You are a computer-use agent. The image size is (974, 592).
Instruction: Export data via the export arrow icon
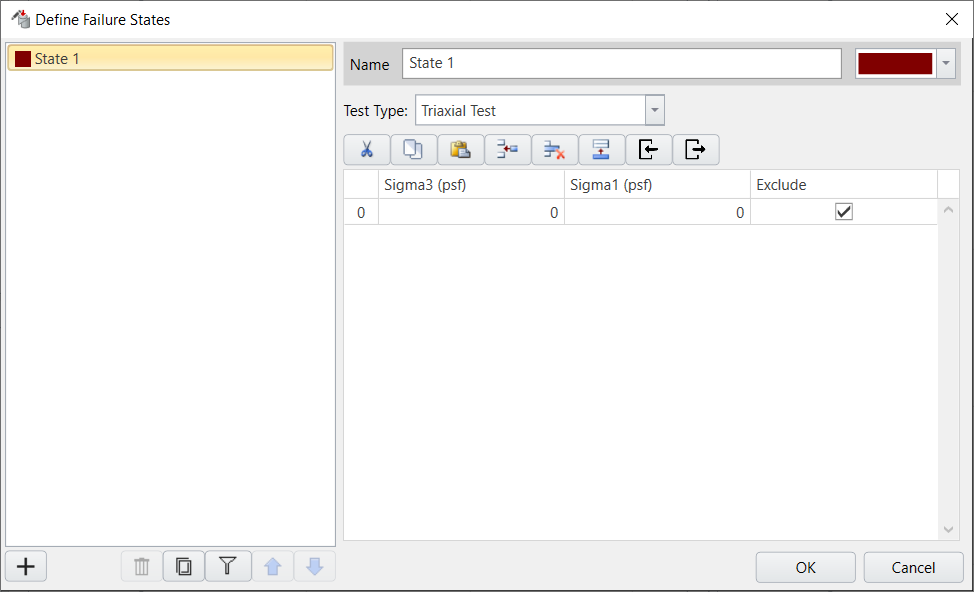(696, 149)
